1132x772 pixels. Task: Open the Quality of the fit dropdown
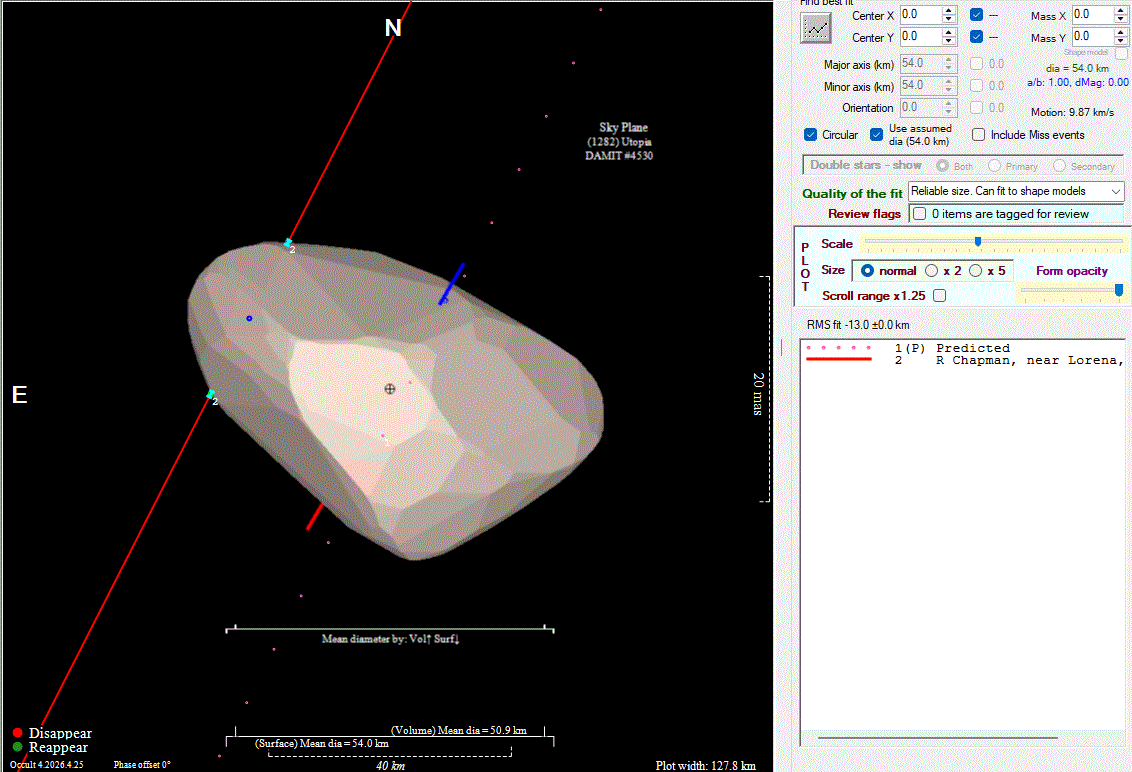point(1016,191)
